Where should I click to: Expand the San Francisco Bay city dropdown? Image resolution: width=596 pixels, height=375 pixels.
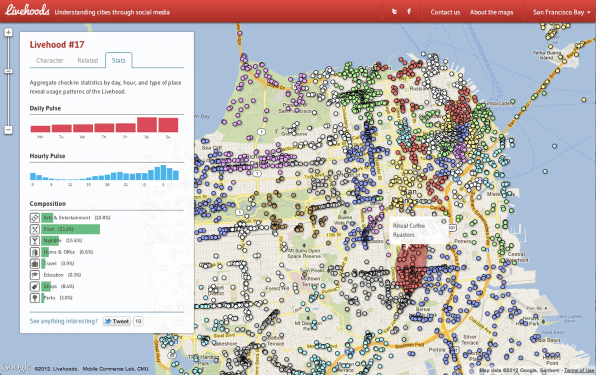(561, 12)
